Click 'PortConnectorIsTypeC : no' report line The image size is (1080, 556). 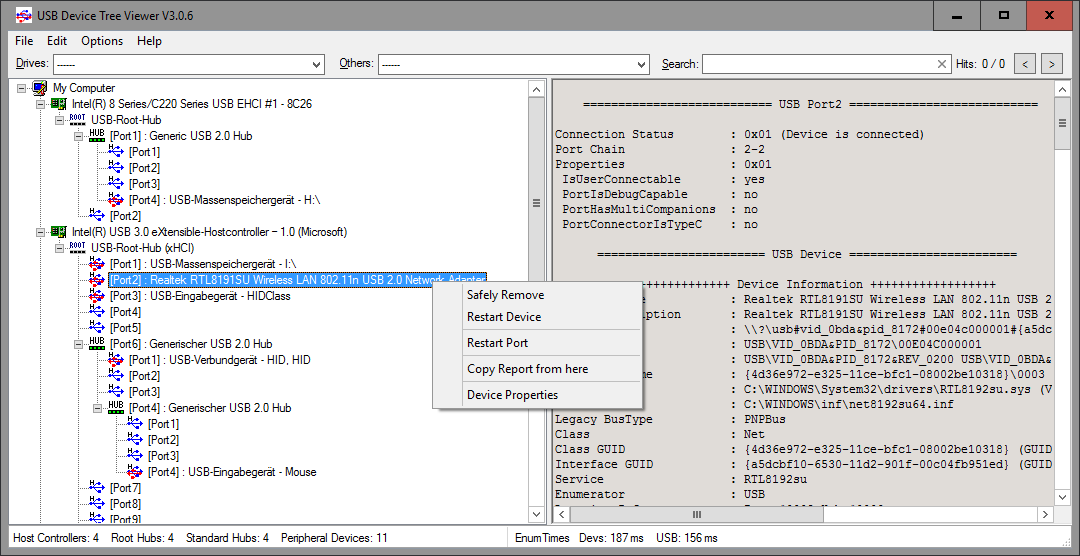coord(660,225)
